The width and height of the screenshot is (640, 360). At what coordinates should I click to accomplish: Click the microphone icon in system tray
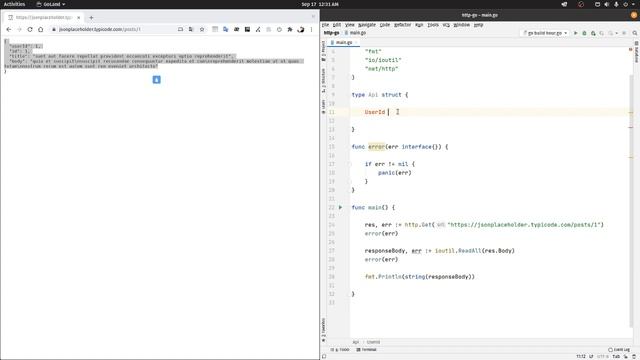(616, 4)
